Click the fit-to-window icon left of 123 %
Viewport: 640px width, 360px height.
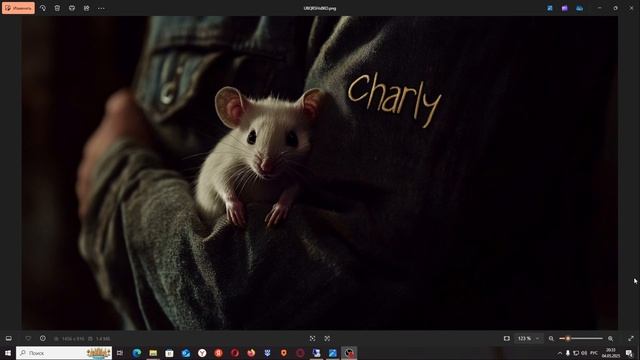pyautogui.click(x=507, y=338)
